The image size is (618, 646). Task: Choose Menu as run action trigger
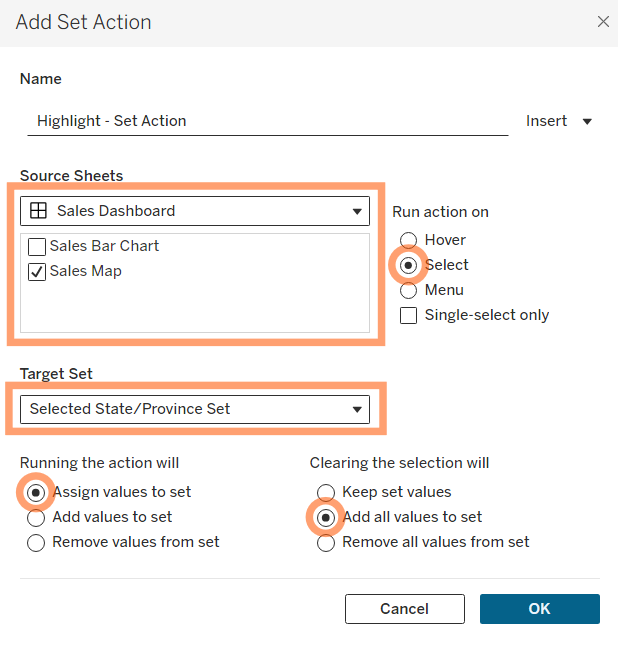(408, 290)
